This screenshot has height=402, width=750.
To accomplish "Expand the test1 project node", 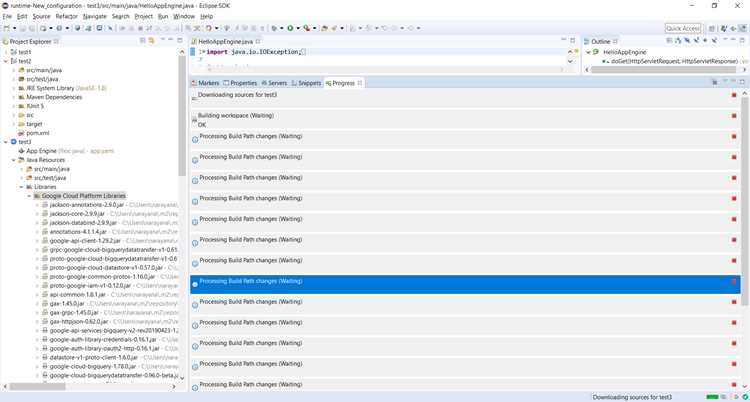I will click(x=6, y=52).
